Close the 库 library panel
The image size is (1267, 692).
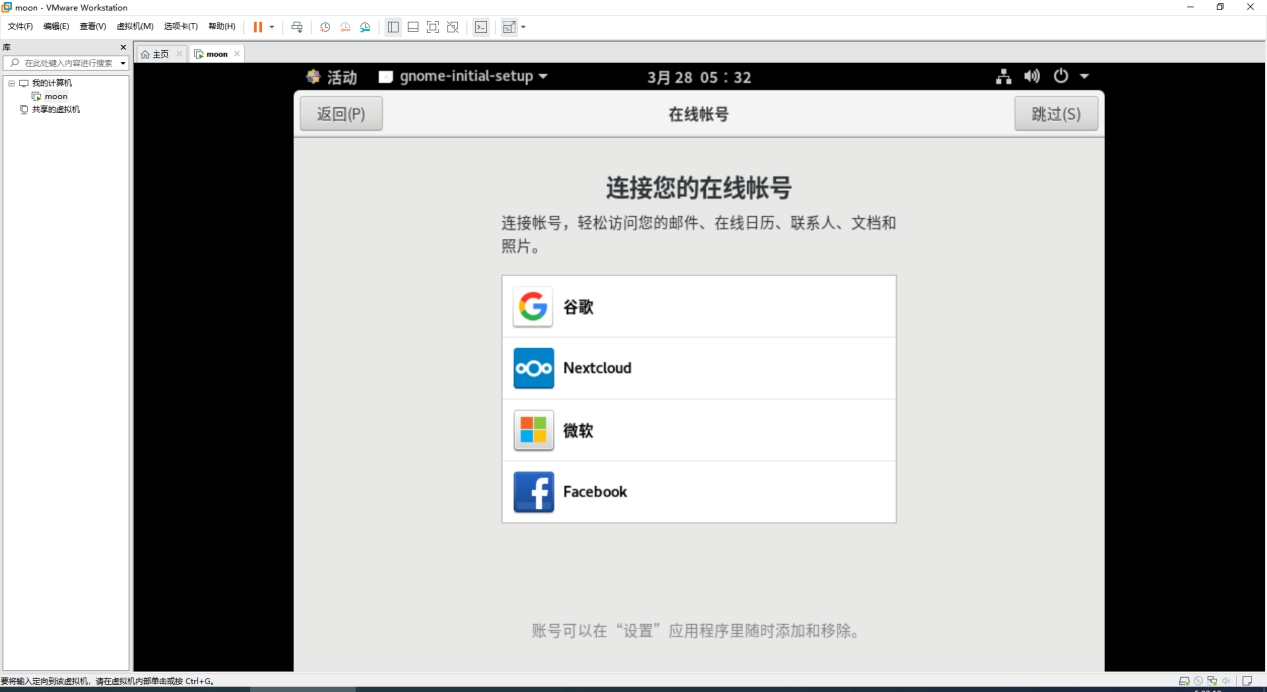pos(123,47)
